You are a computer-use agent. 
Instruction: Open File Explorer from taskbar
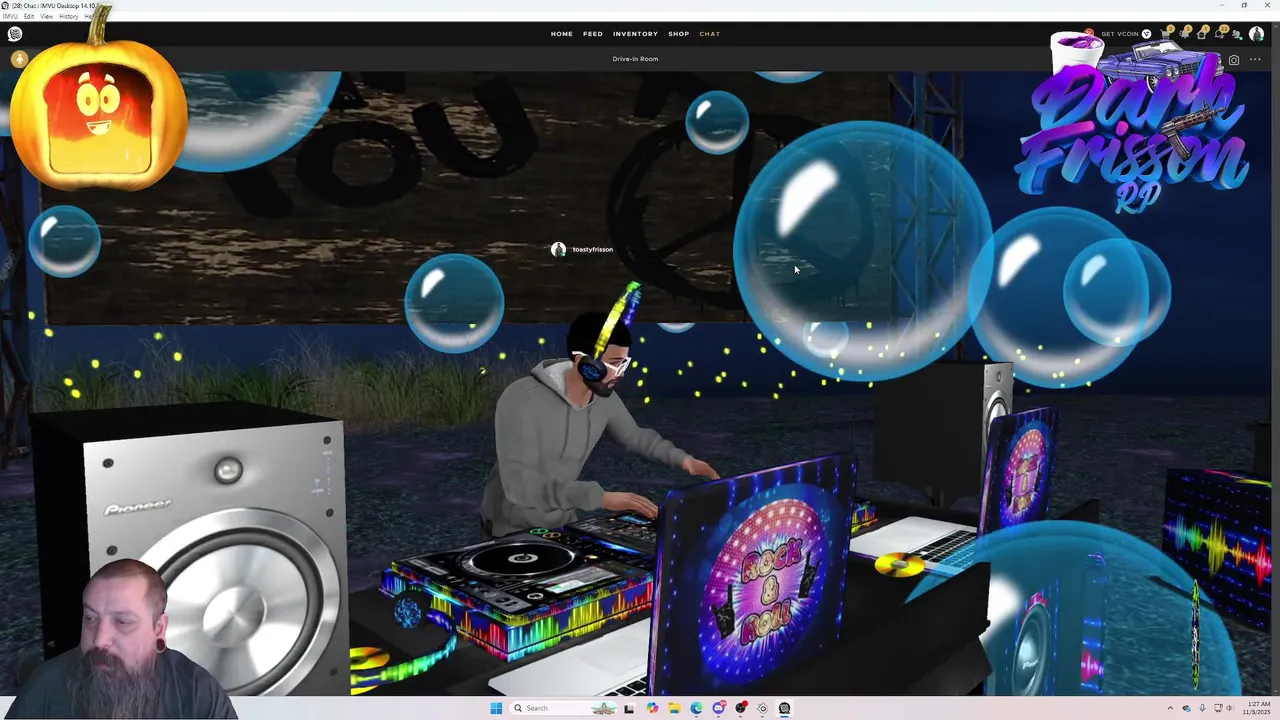pyautogui.click(x=674, y=708)
